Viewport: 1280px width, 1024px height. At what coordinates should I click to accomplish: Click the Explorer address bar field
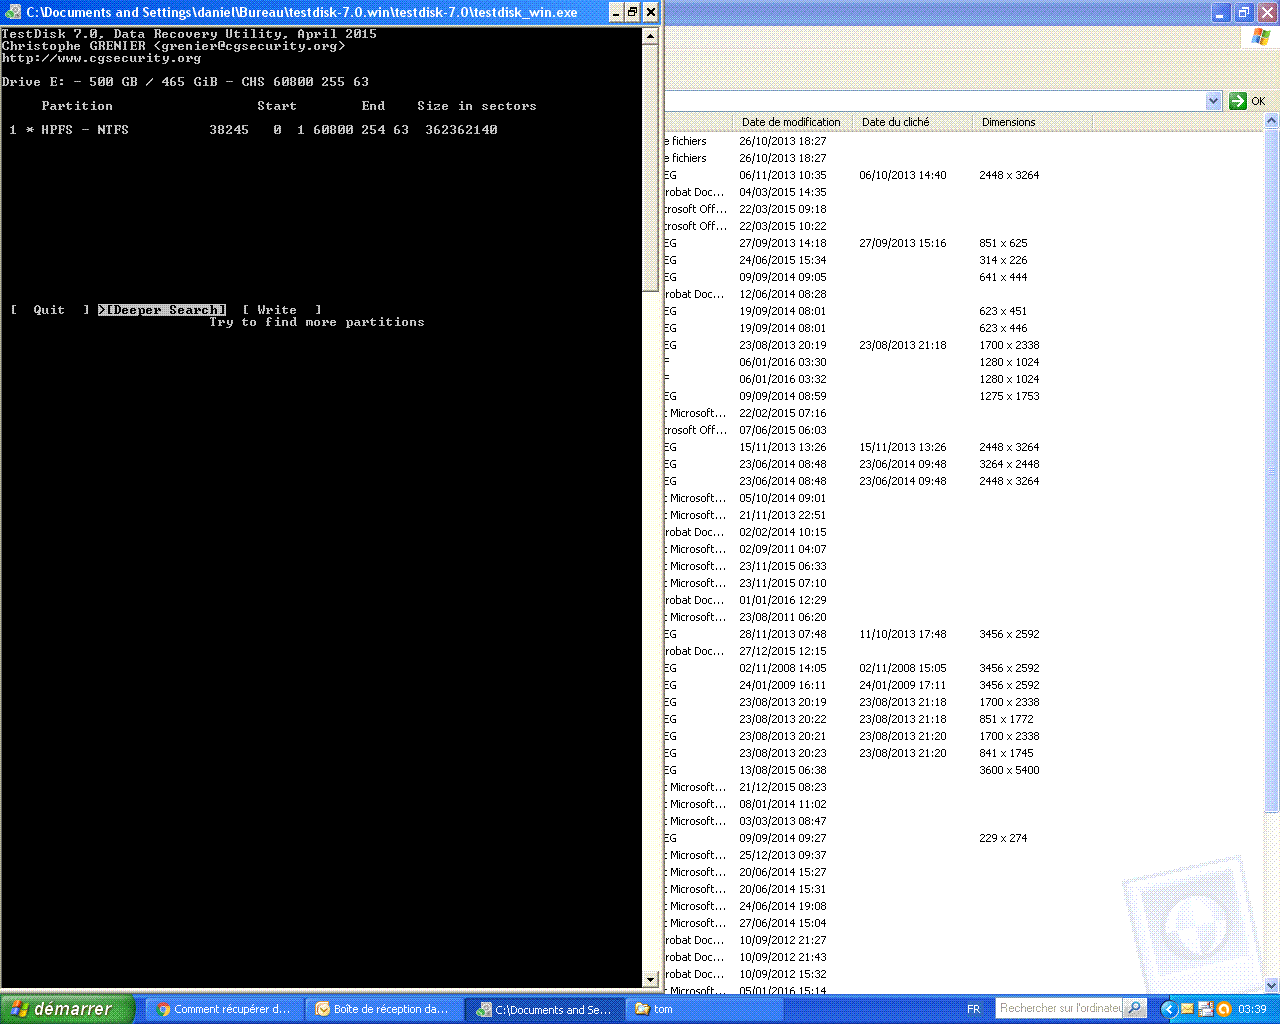pyautogui.click(x=935, y=101)
